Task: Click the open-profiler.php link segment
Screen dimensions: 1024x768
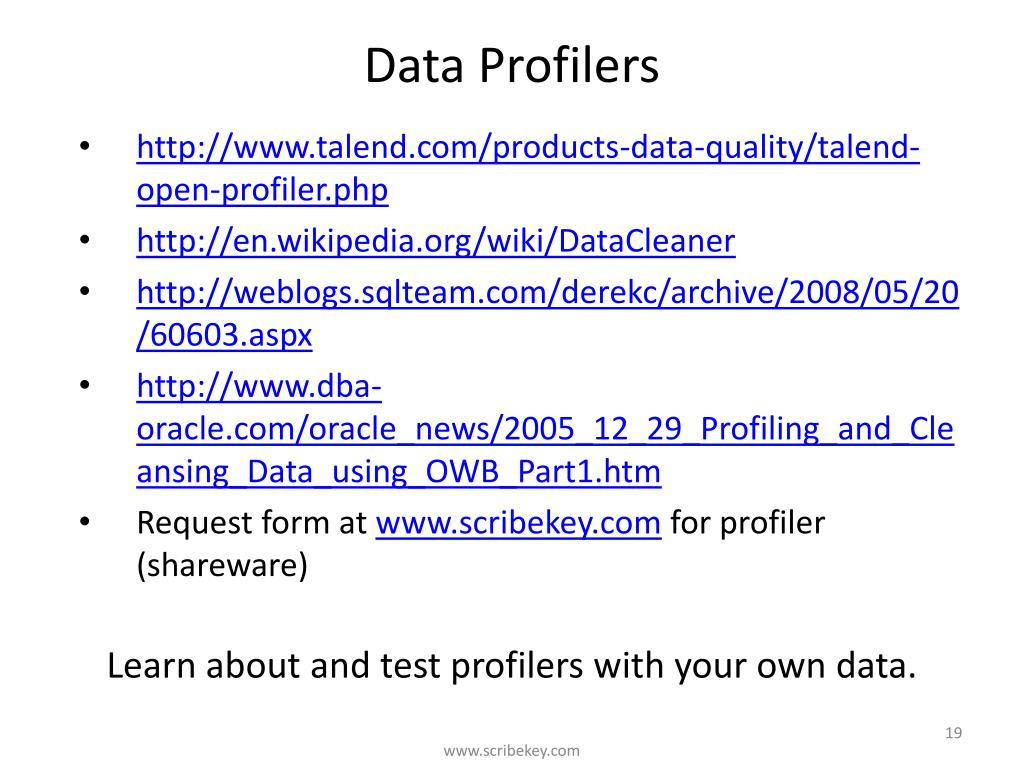Action: (262, 191)
